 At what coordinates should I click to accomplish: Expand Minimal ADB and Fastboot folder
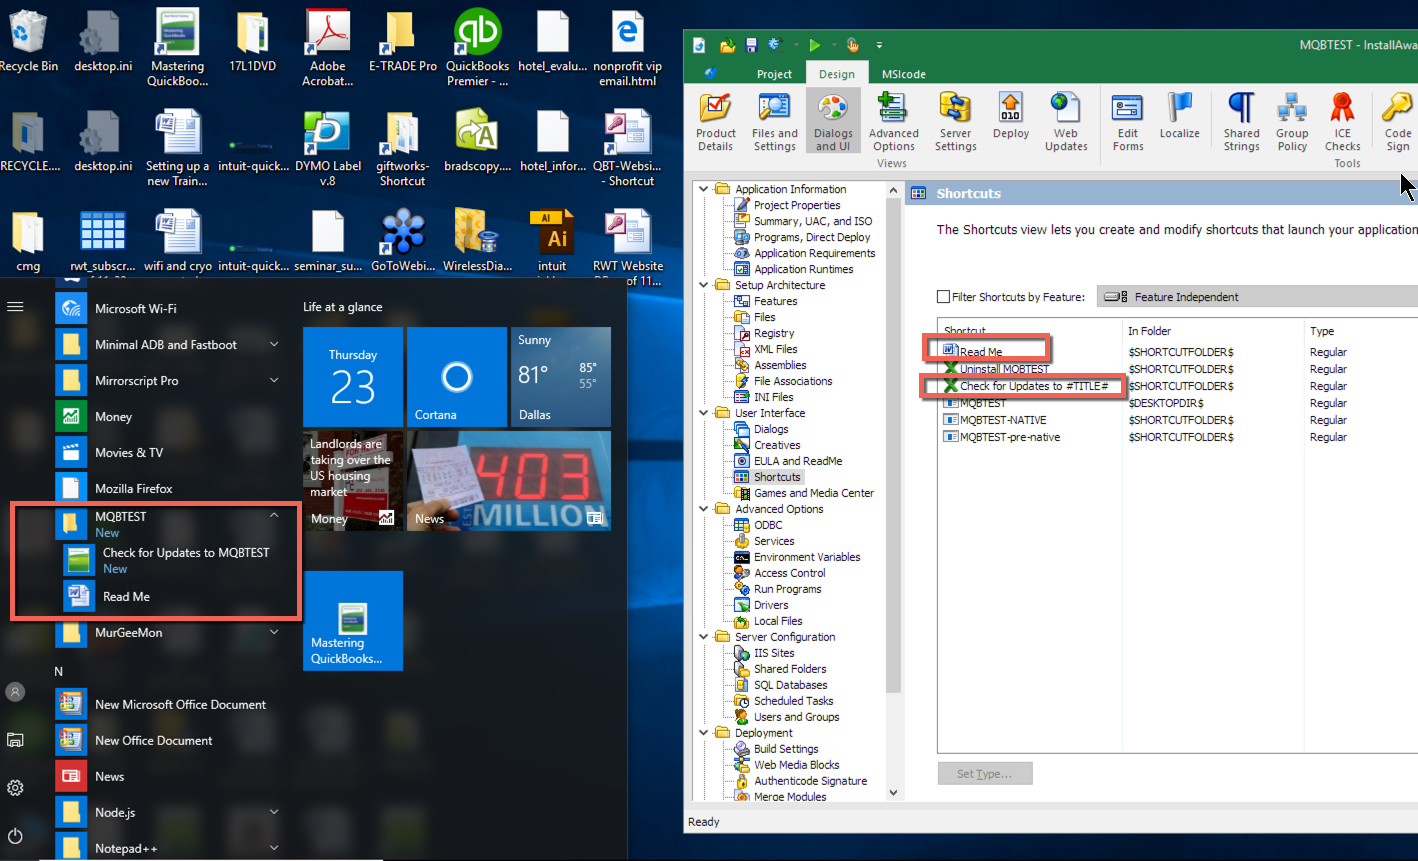click(x=274, y=344)
